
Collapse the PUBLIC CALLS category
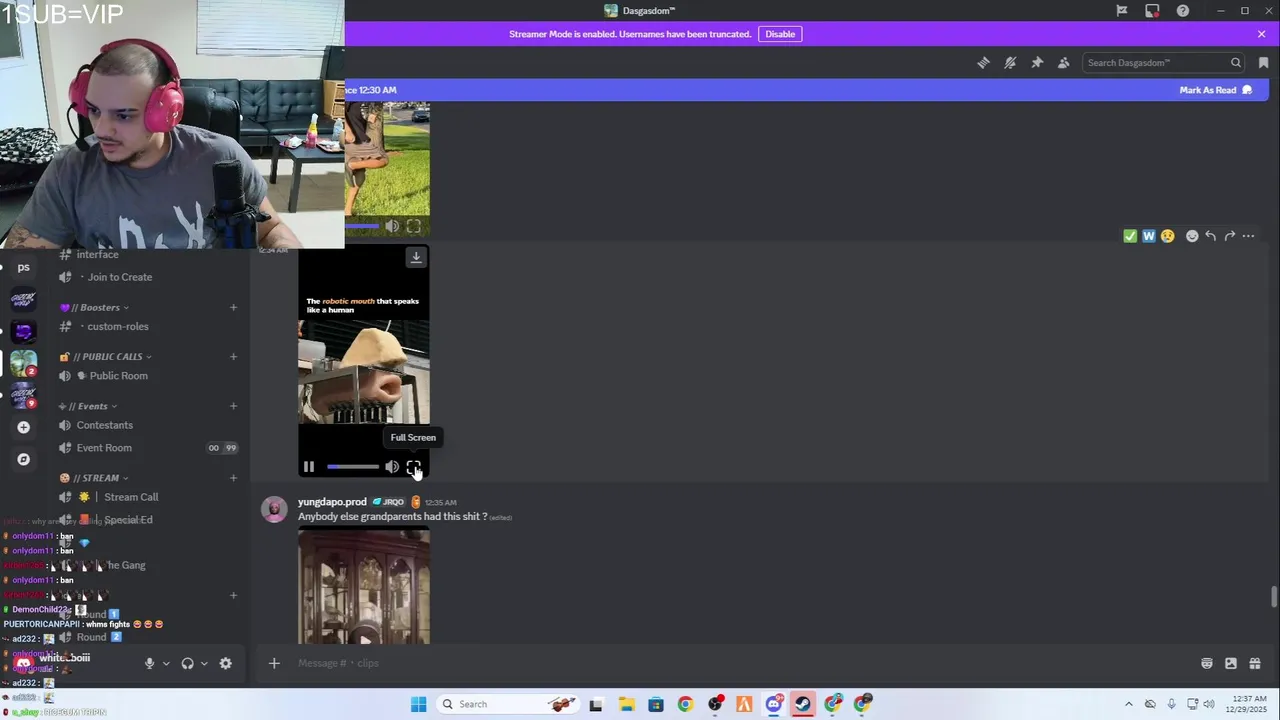(x=105, y=357)
